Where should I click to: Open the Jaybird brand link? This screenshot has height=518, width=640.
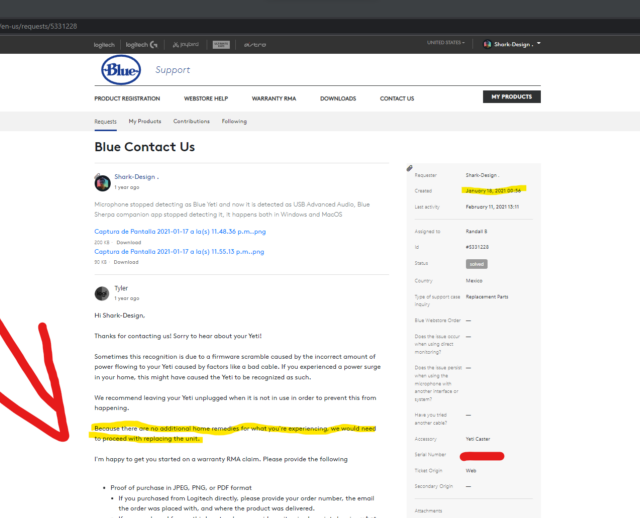click(186, 44)
